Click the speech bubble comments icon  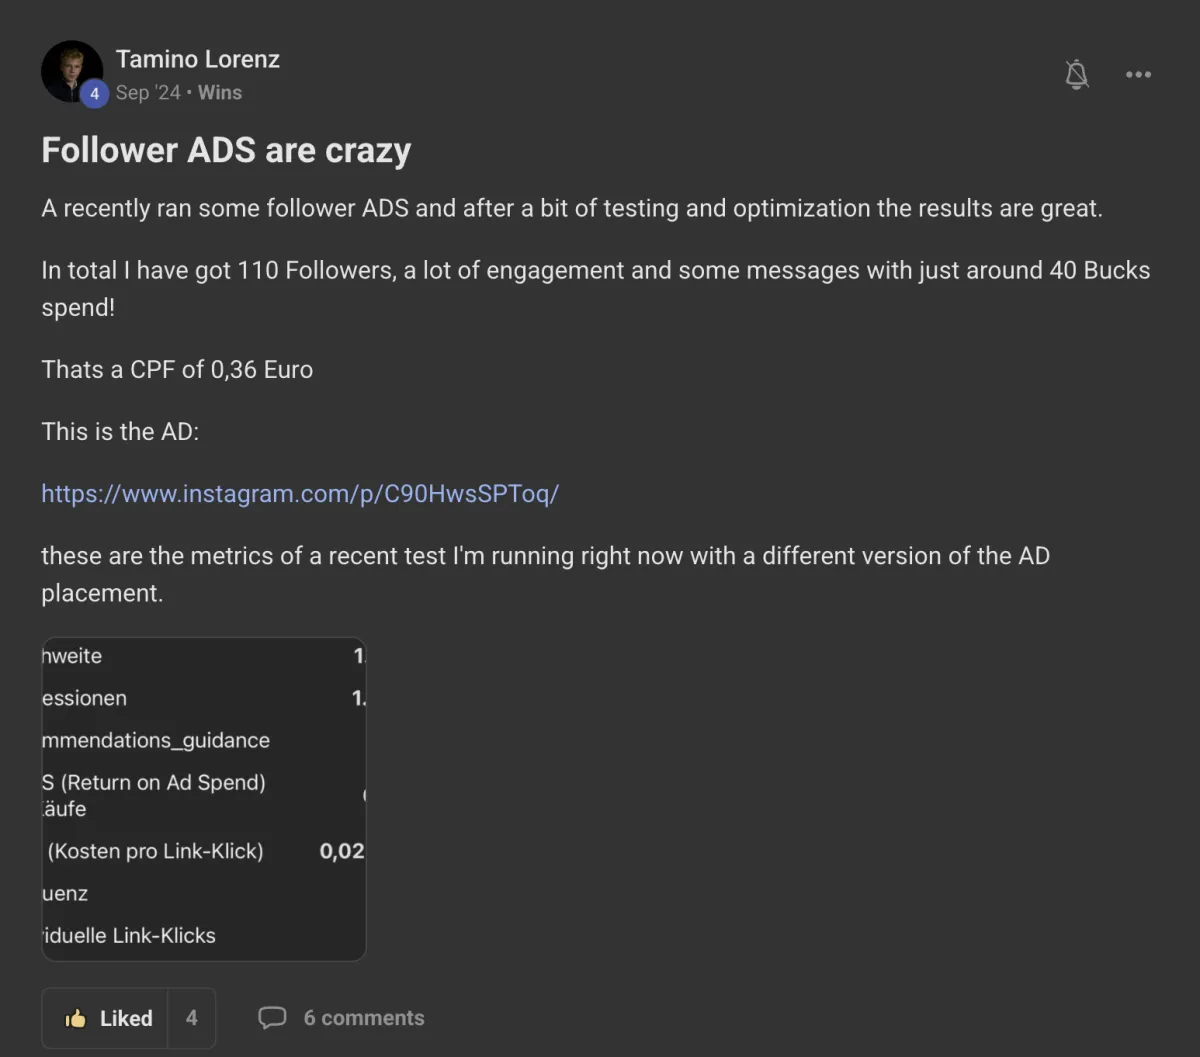click(272, 1018)
